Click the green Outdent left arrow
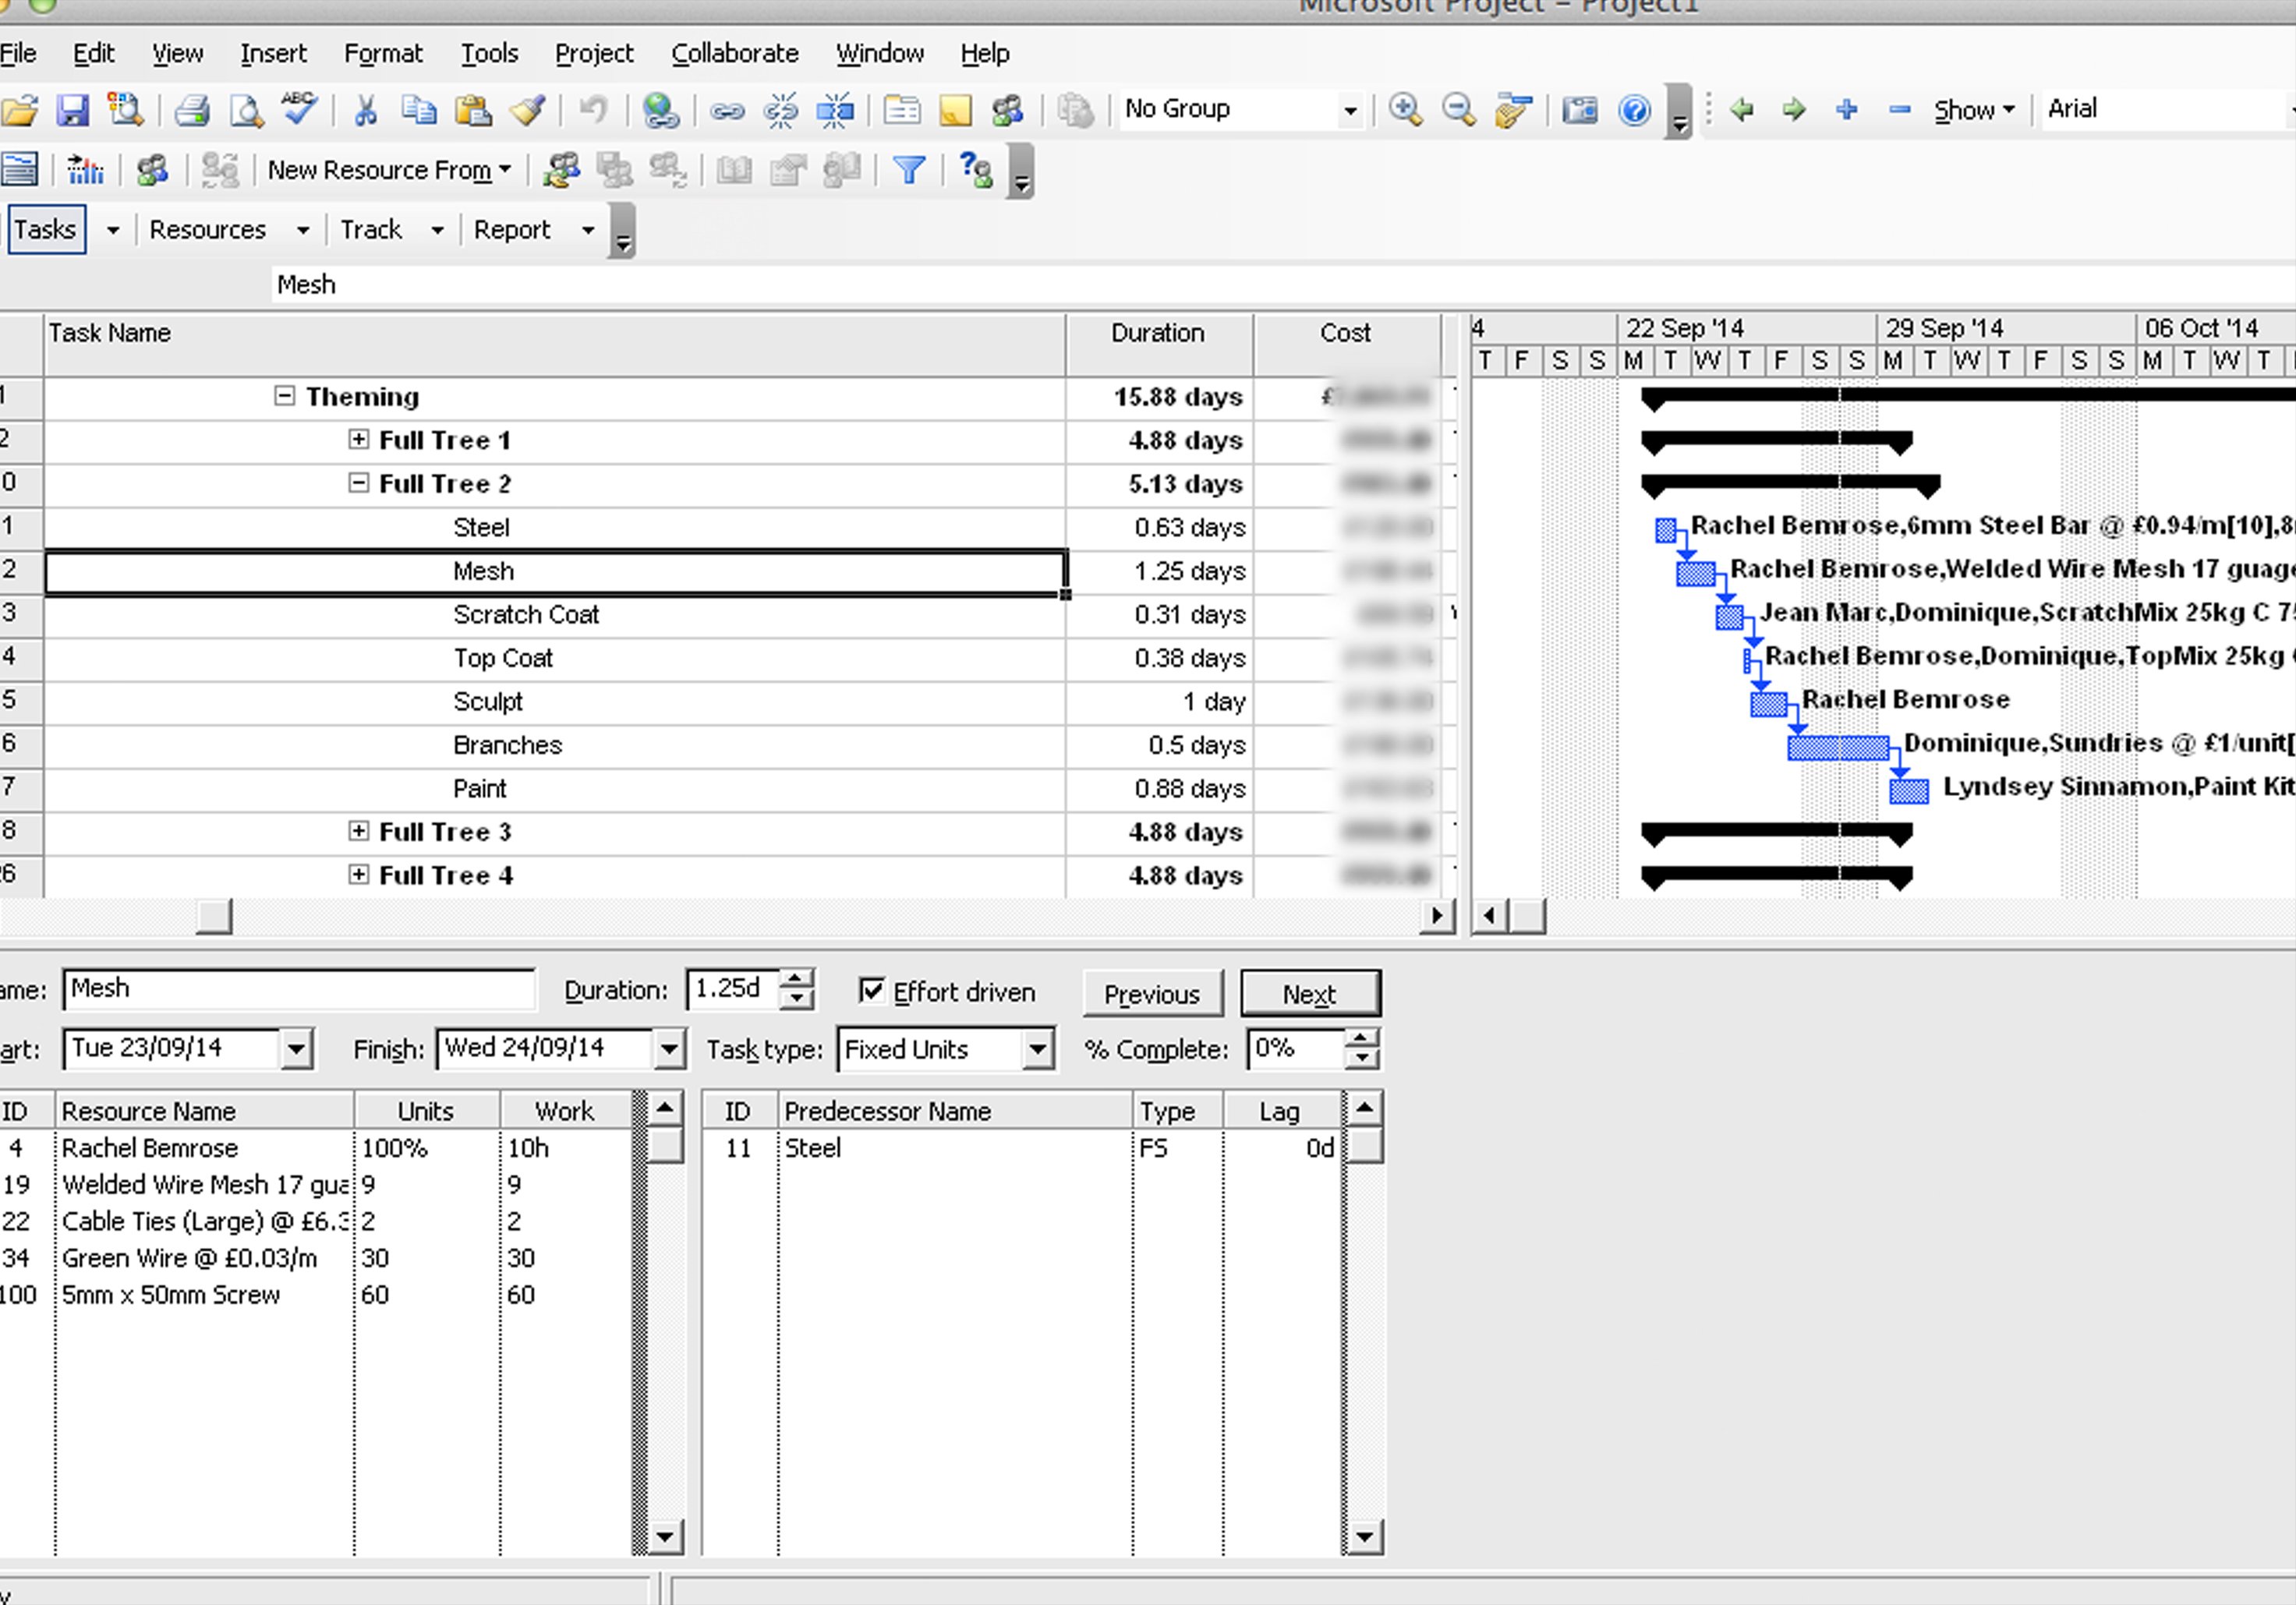The width and height of the screenshot is (2296, 1605). (x=1741, y=110)
